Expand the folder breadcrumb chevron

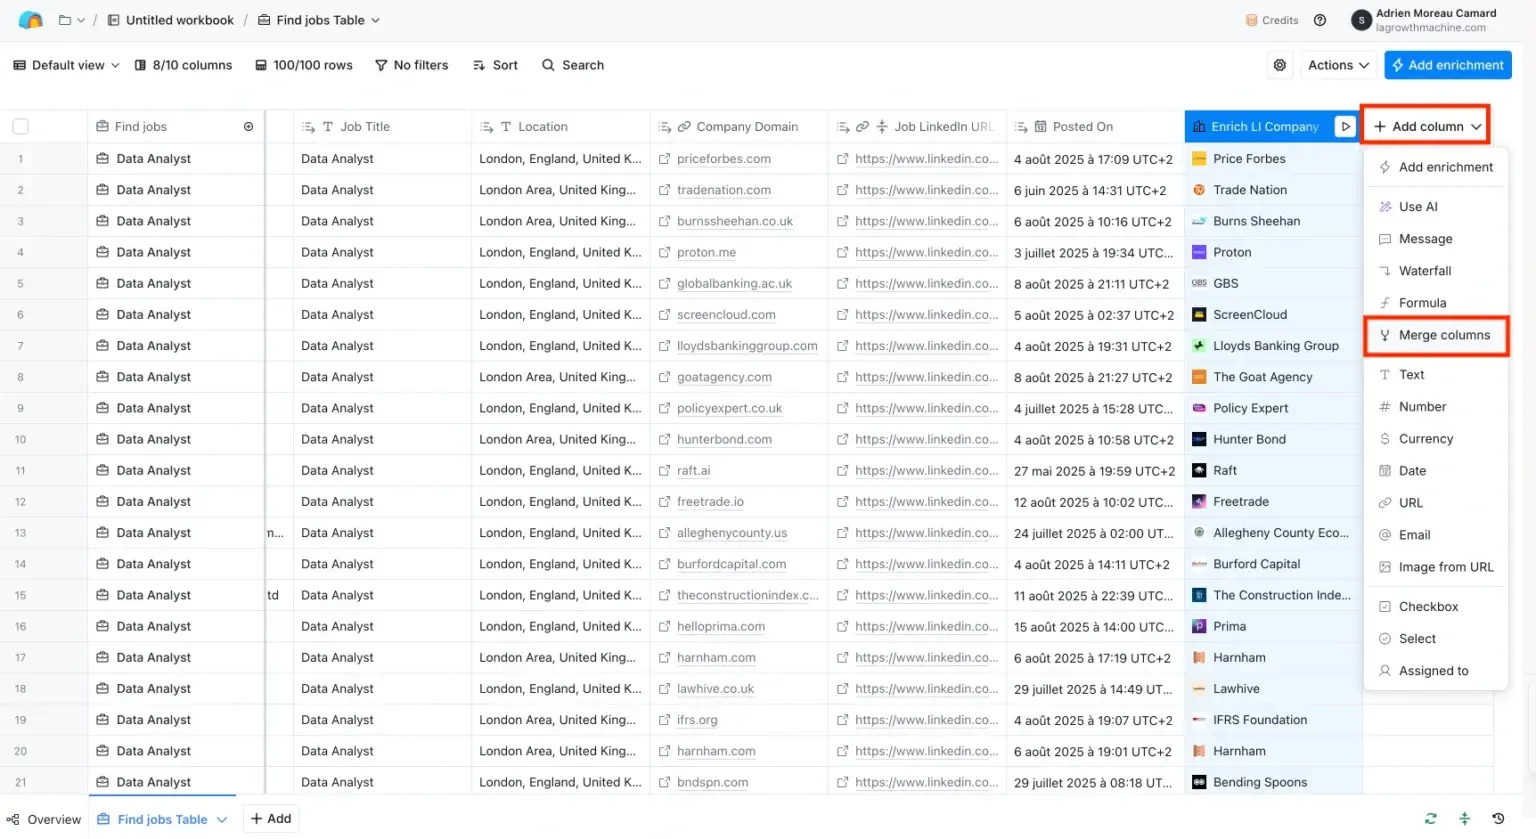click(81, 20)
